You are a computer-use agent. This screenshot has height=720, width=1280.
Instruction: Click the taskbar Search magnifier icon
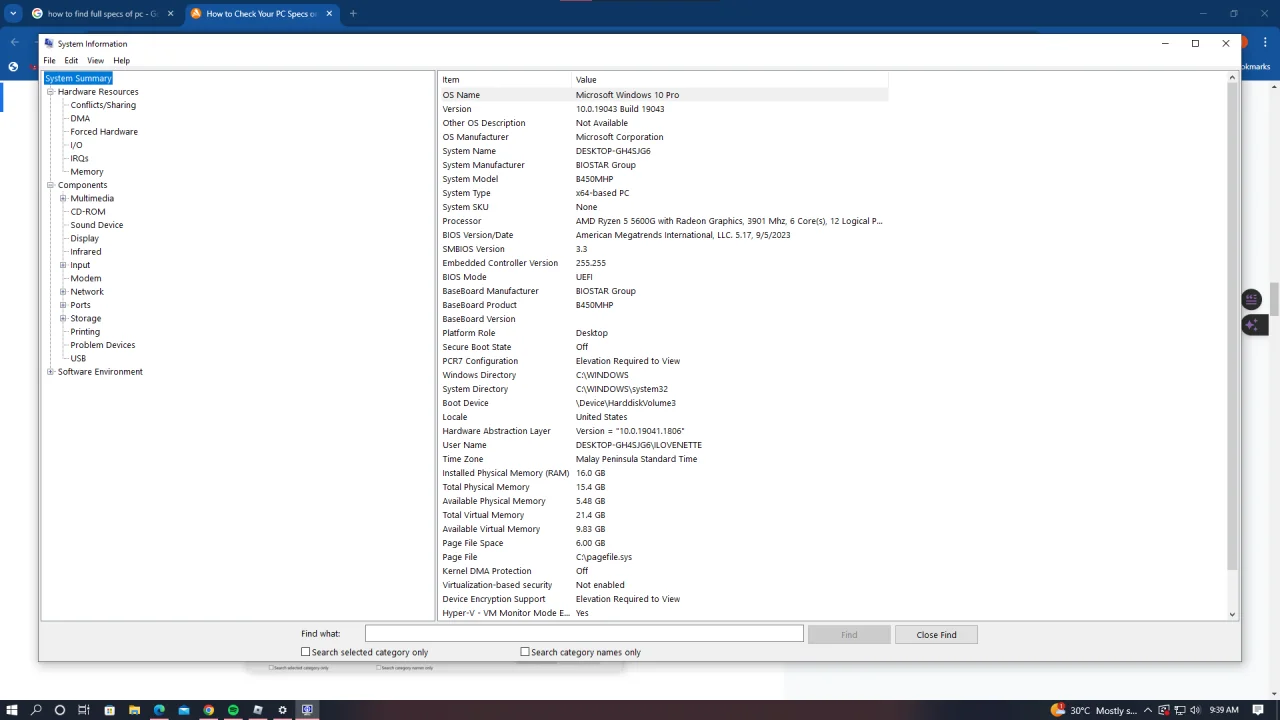36,710
